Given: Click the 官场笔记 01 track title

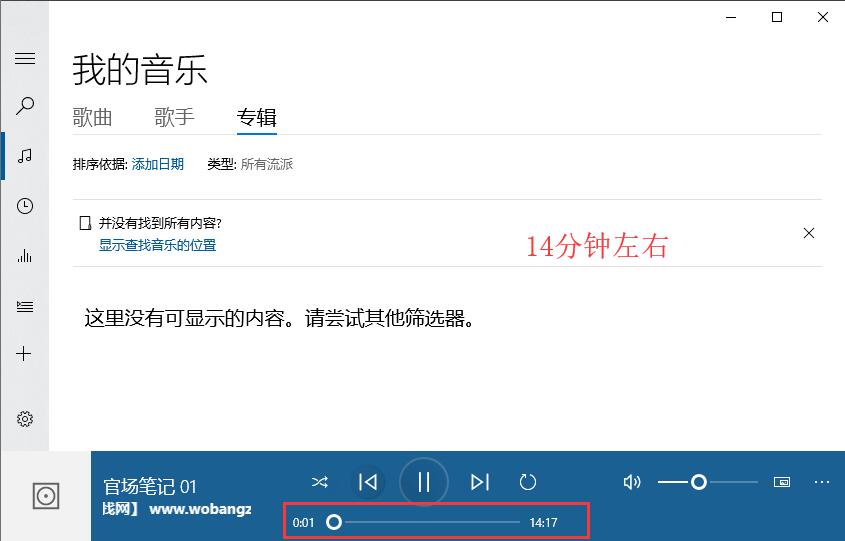Looking at the screenshot, I should pyautogui.click(x=150, y=487).
